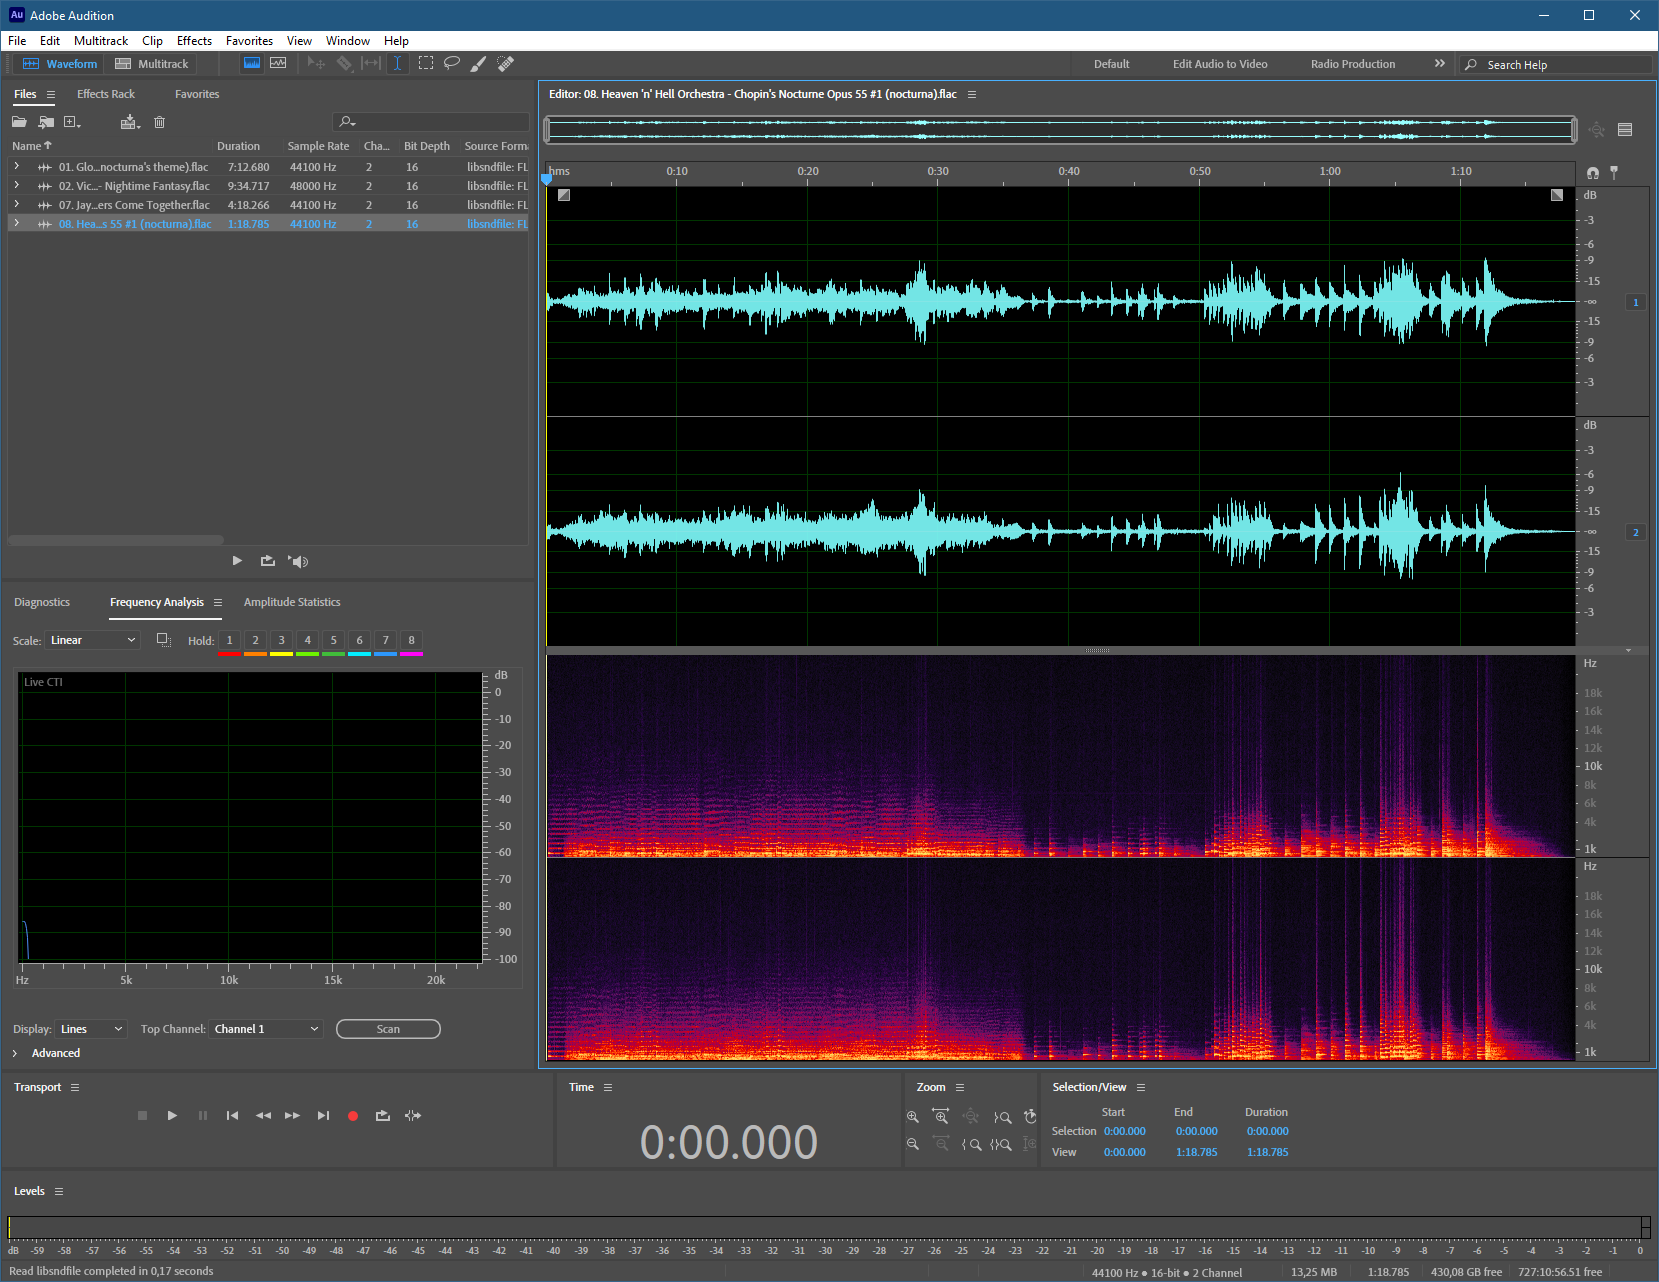
Task: Click the marker pin icon above the dB scale
Action: click(1614, 173)
